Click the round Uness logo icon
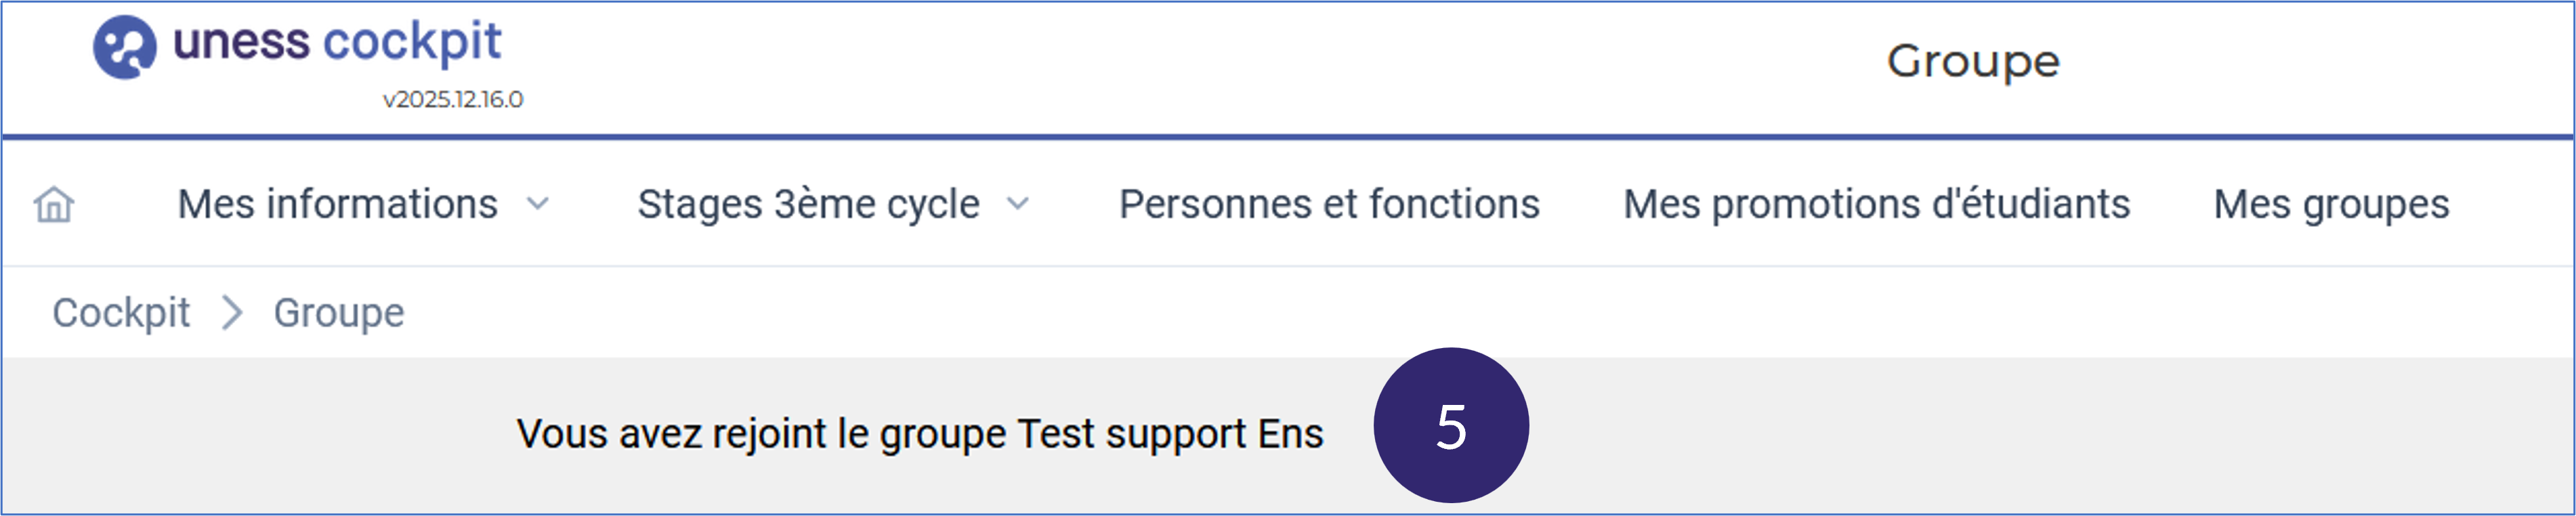Image resolution: width=2576 pixels, height=516 pixels. 124,47
